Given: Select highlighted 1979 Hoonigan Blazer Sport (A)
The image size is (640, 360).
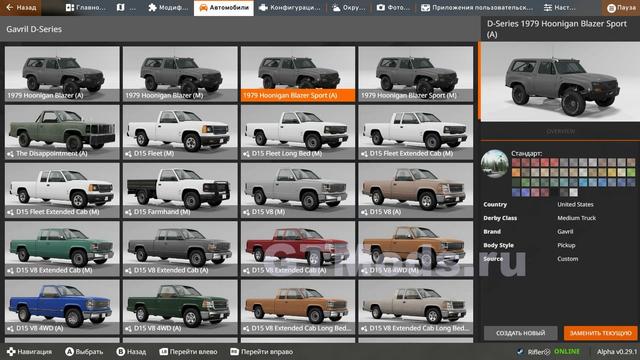Looking at the screenshot, I should coord(298,73).
